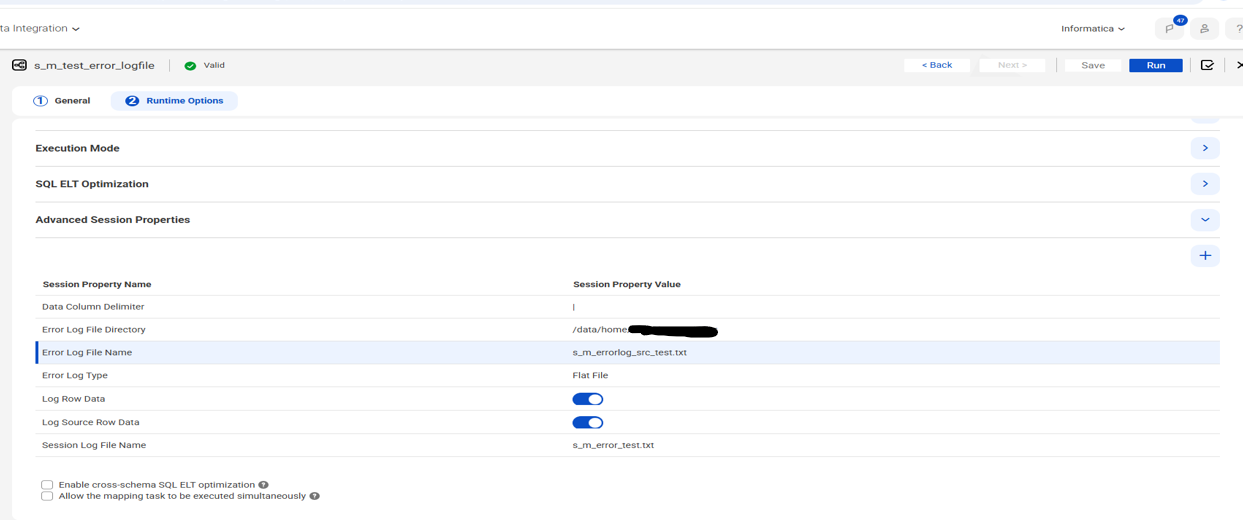The image size is (1243, 520).
Task: Click the s_m_test_error_logfile task title
Action: [94, 66]
